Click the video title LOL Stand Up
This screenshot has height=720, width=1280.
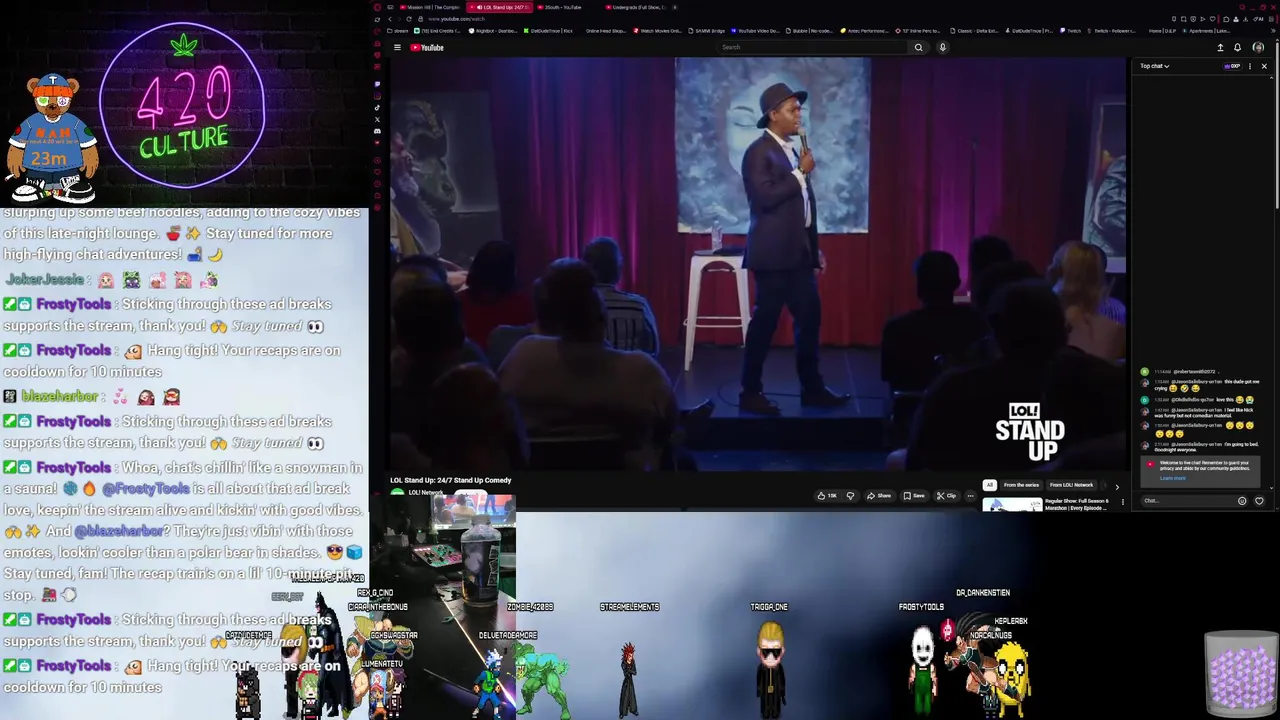450,480
